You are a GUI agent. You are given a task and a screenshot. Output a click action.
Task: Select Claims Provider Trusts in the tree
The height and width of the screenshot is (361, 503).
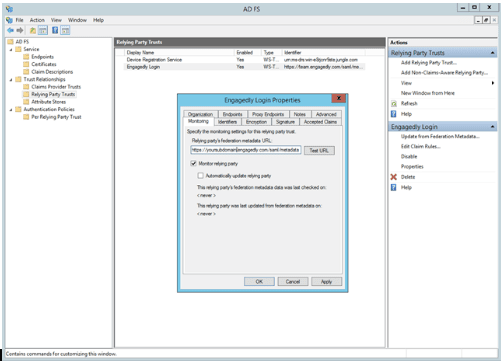tap(56, 87)
